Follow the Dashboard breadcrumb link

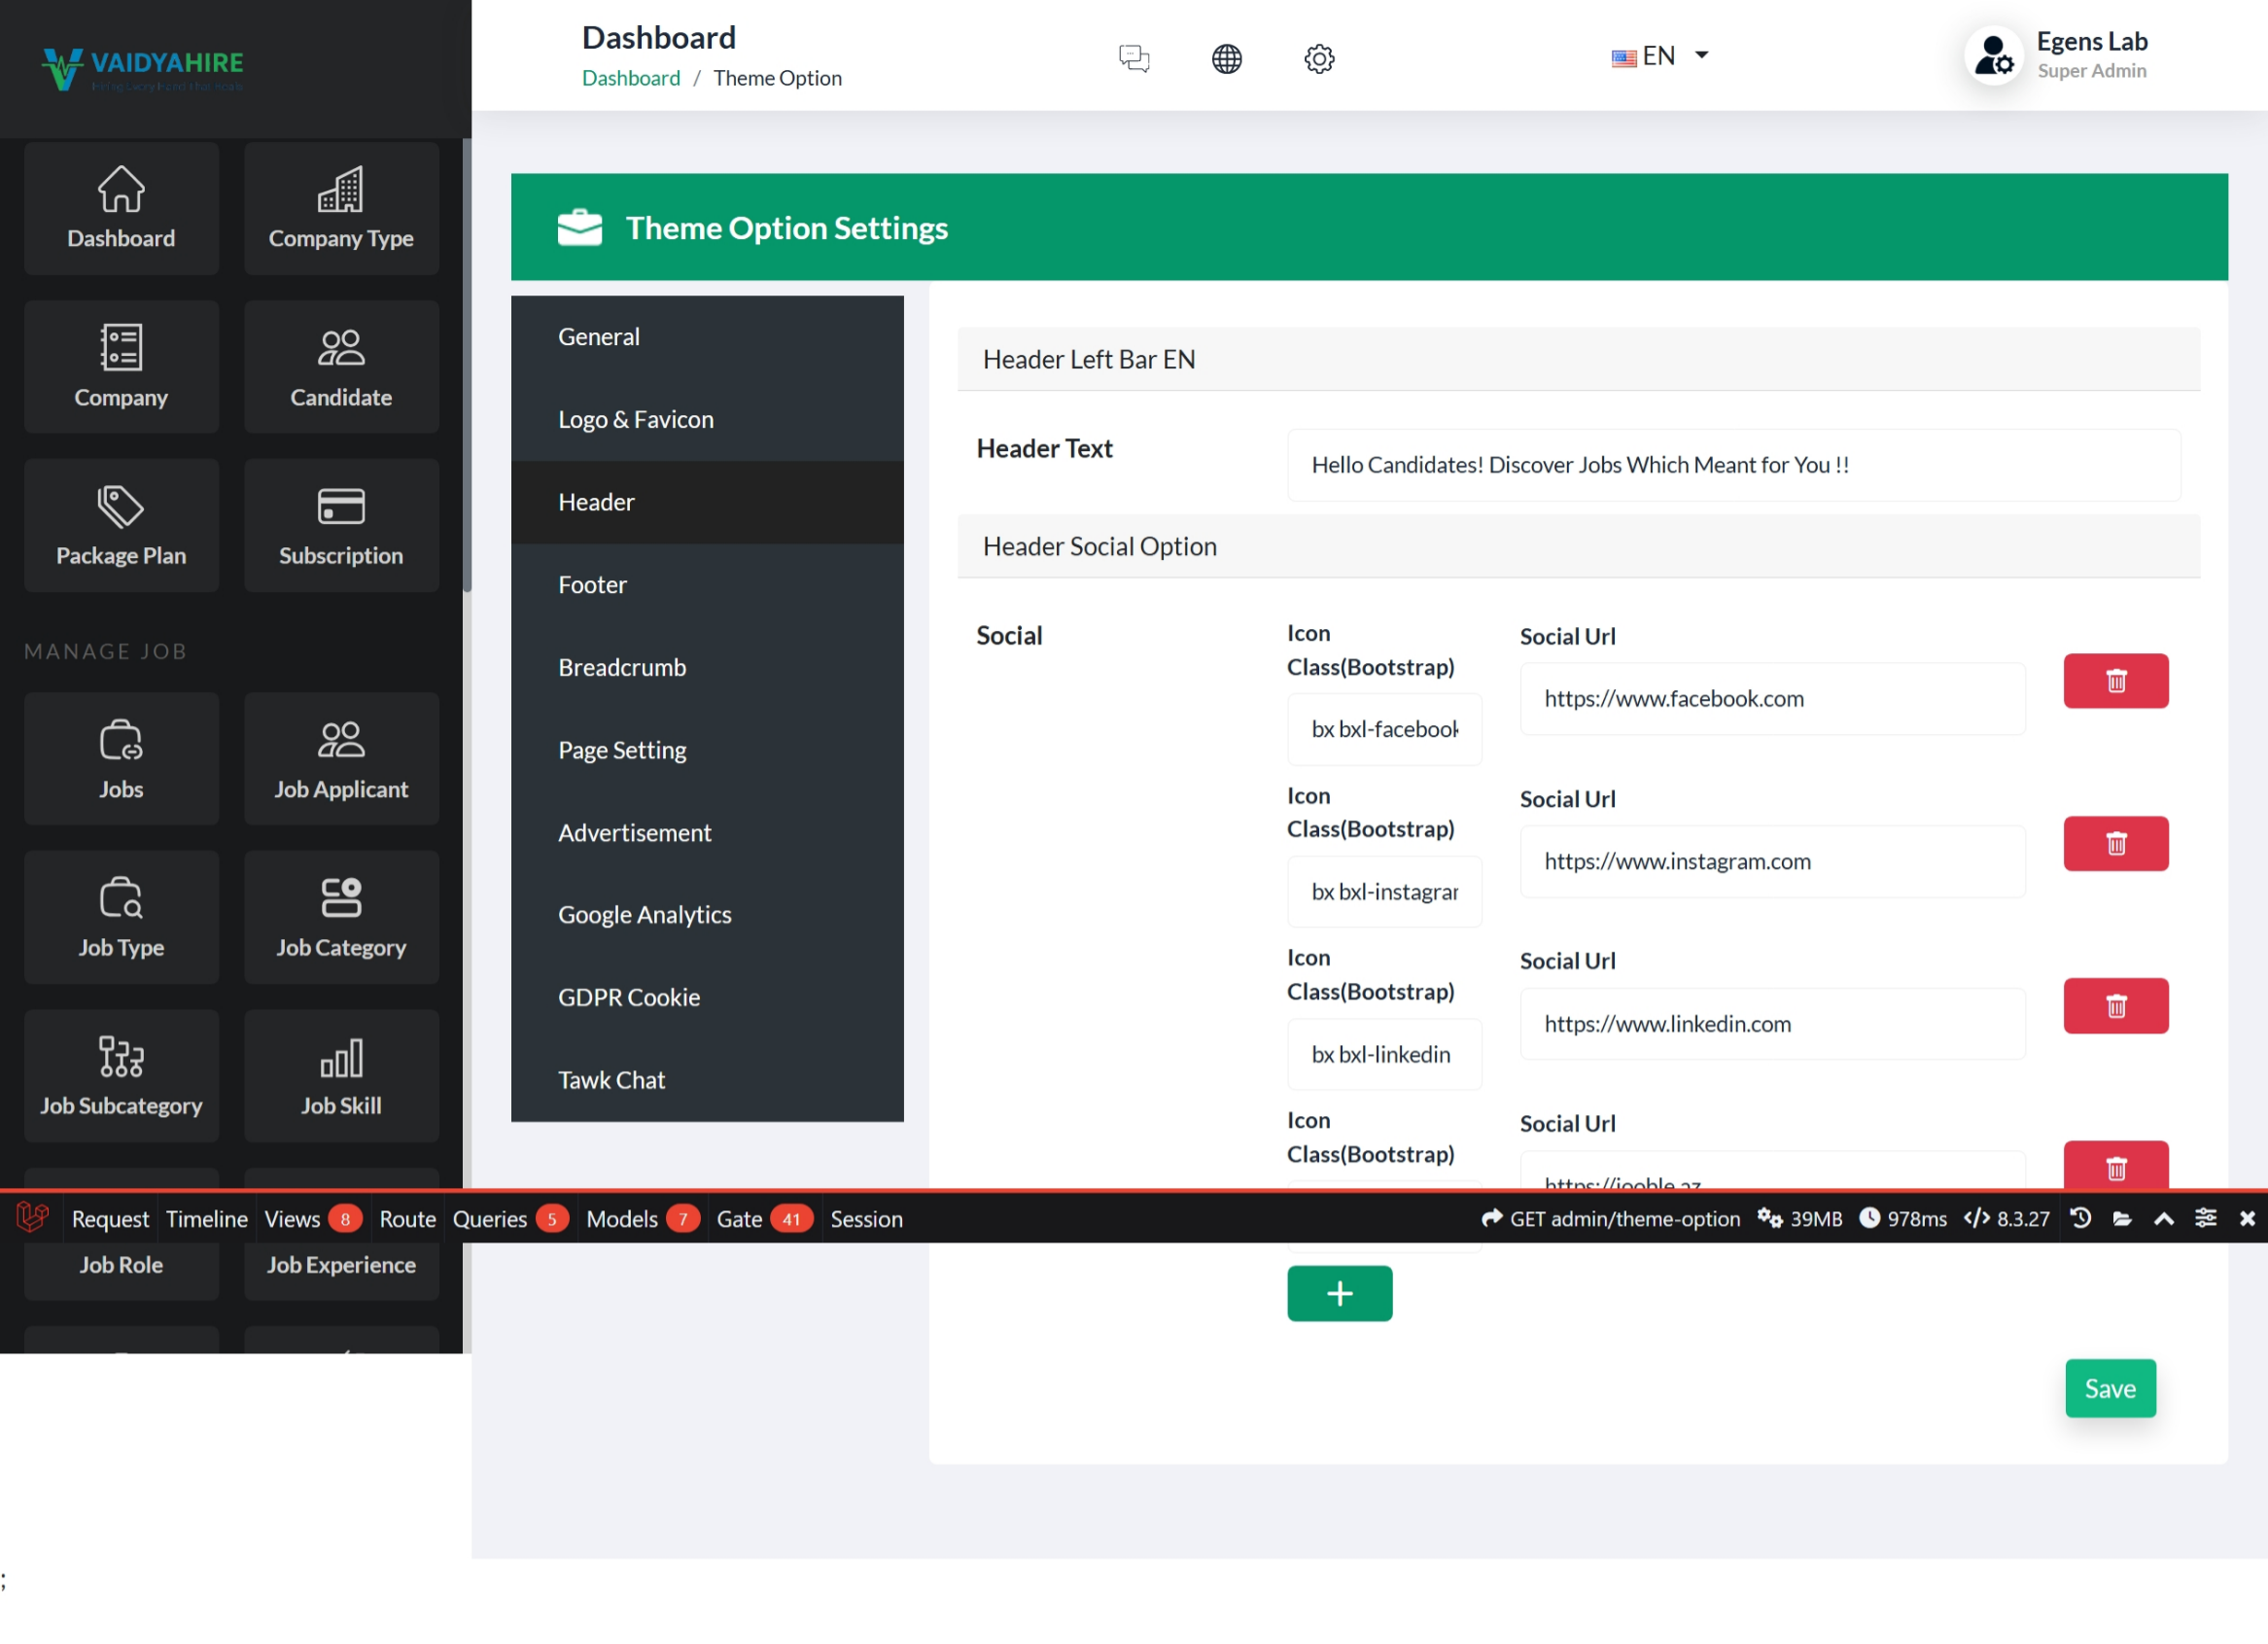tap(630, 78)
